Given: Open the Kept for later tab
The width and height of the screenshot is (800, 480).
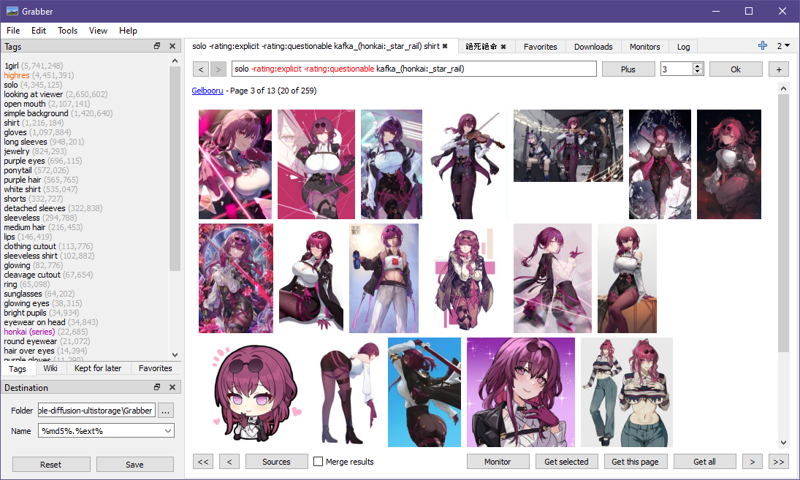Looking at the screenshot, I should [97, 368].
